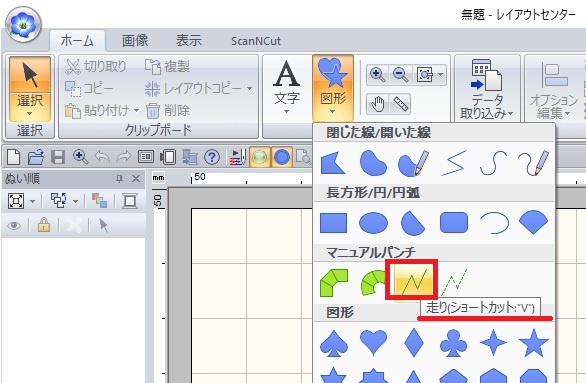Select the fan sector shape
Screen dimensions: 586x383
[534, 222]
